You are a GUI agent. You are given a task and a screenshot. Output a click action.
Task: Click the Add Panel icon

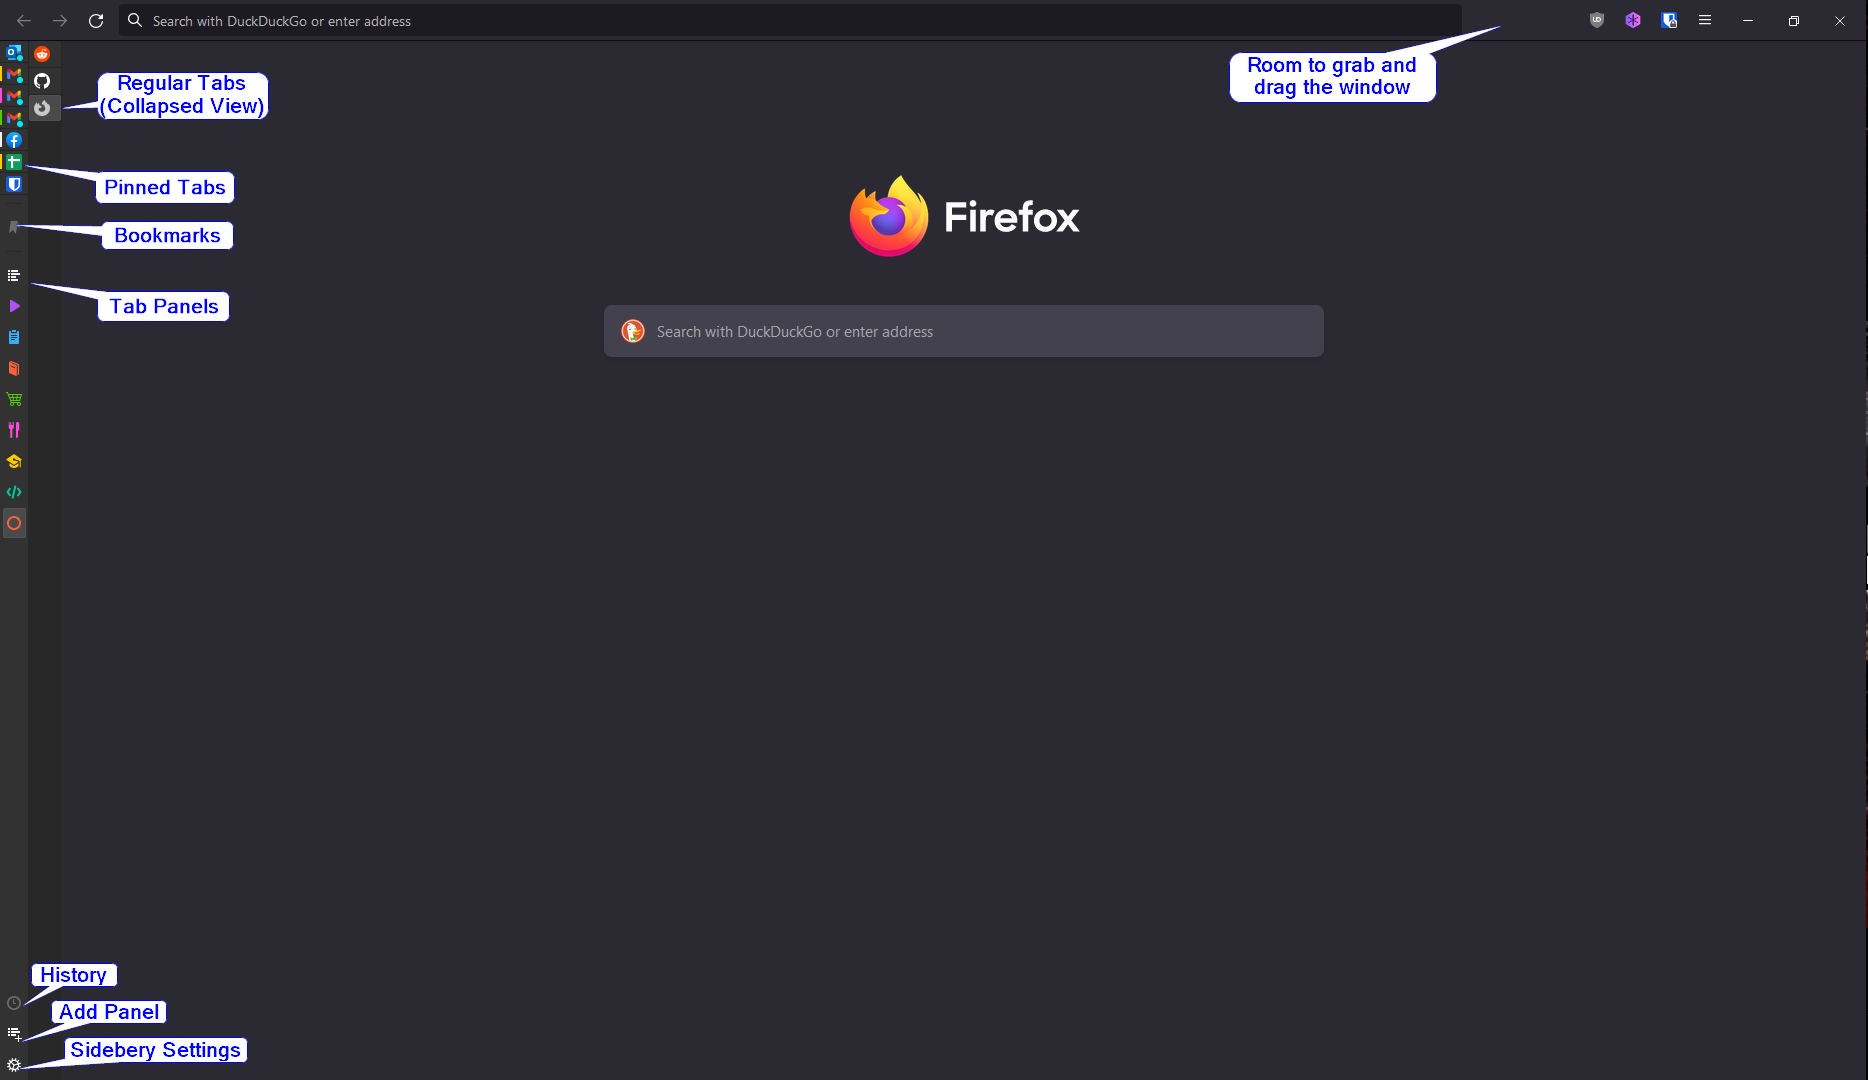click(x=14, y=1033)
